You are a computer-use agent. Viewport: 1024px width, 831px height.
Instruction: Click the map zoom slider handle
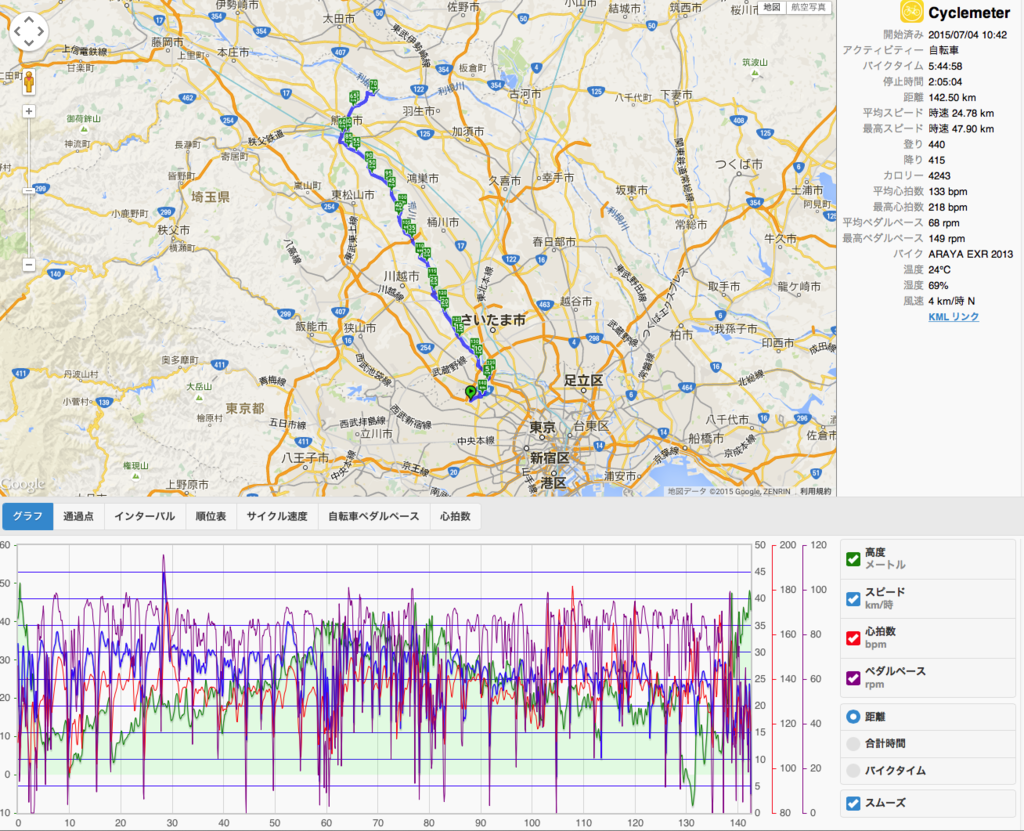point(29,191)
